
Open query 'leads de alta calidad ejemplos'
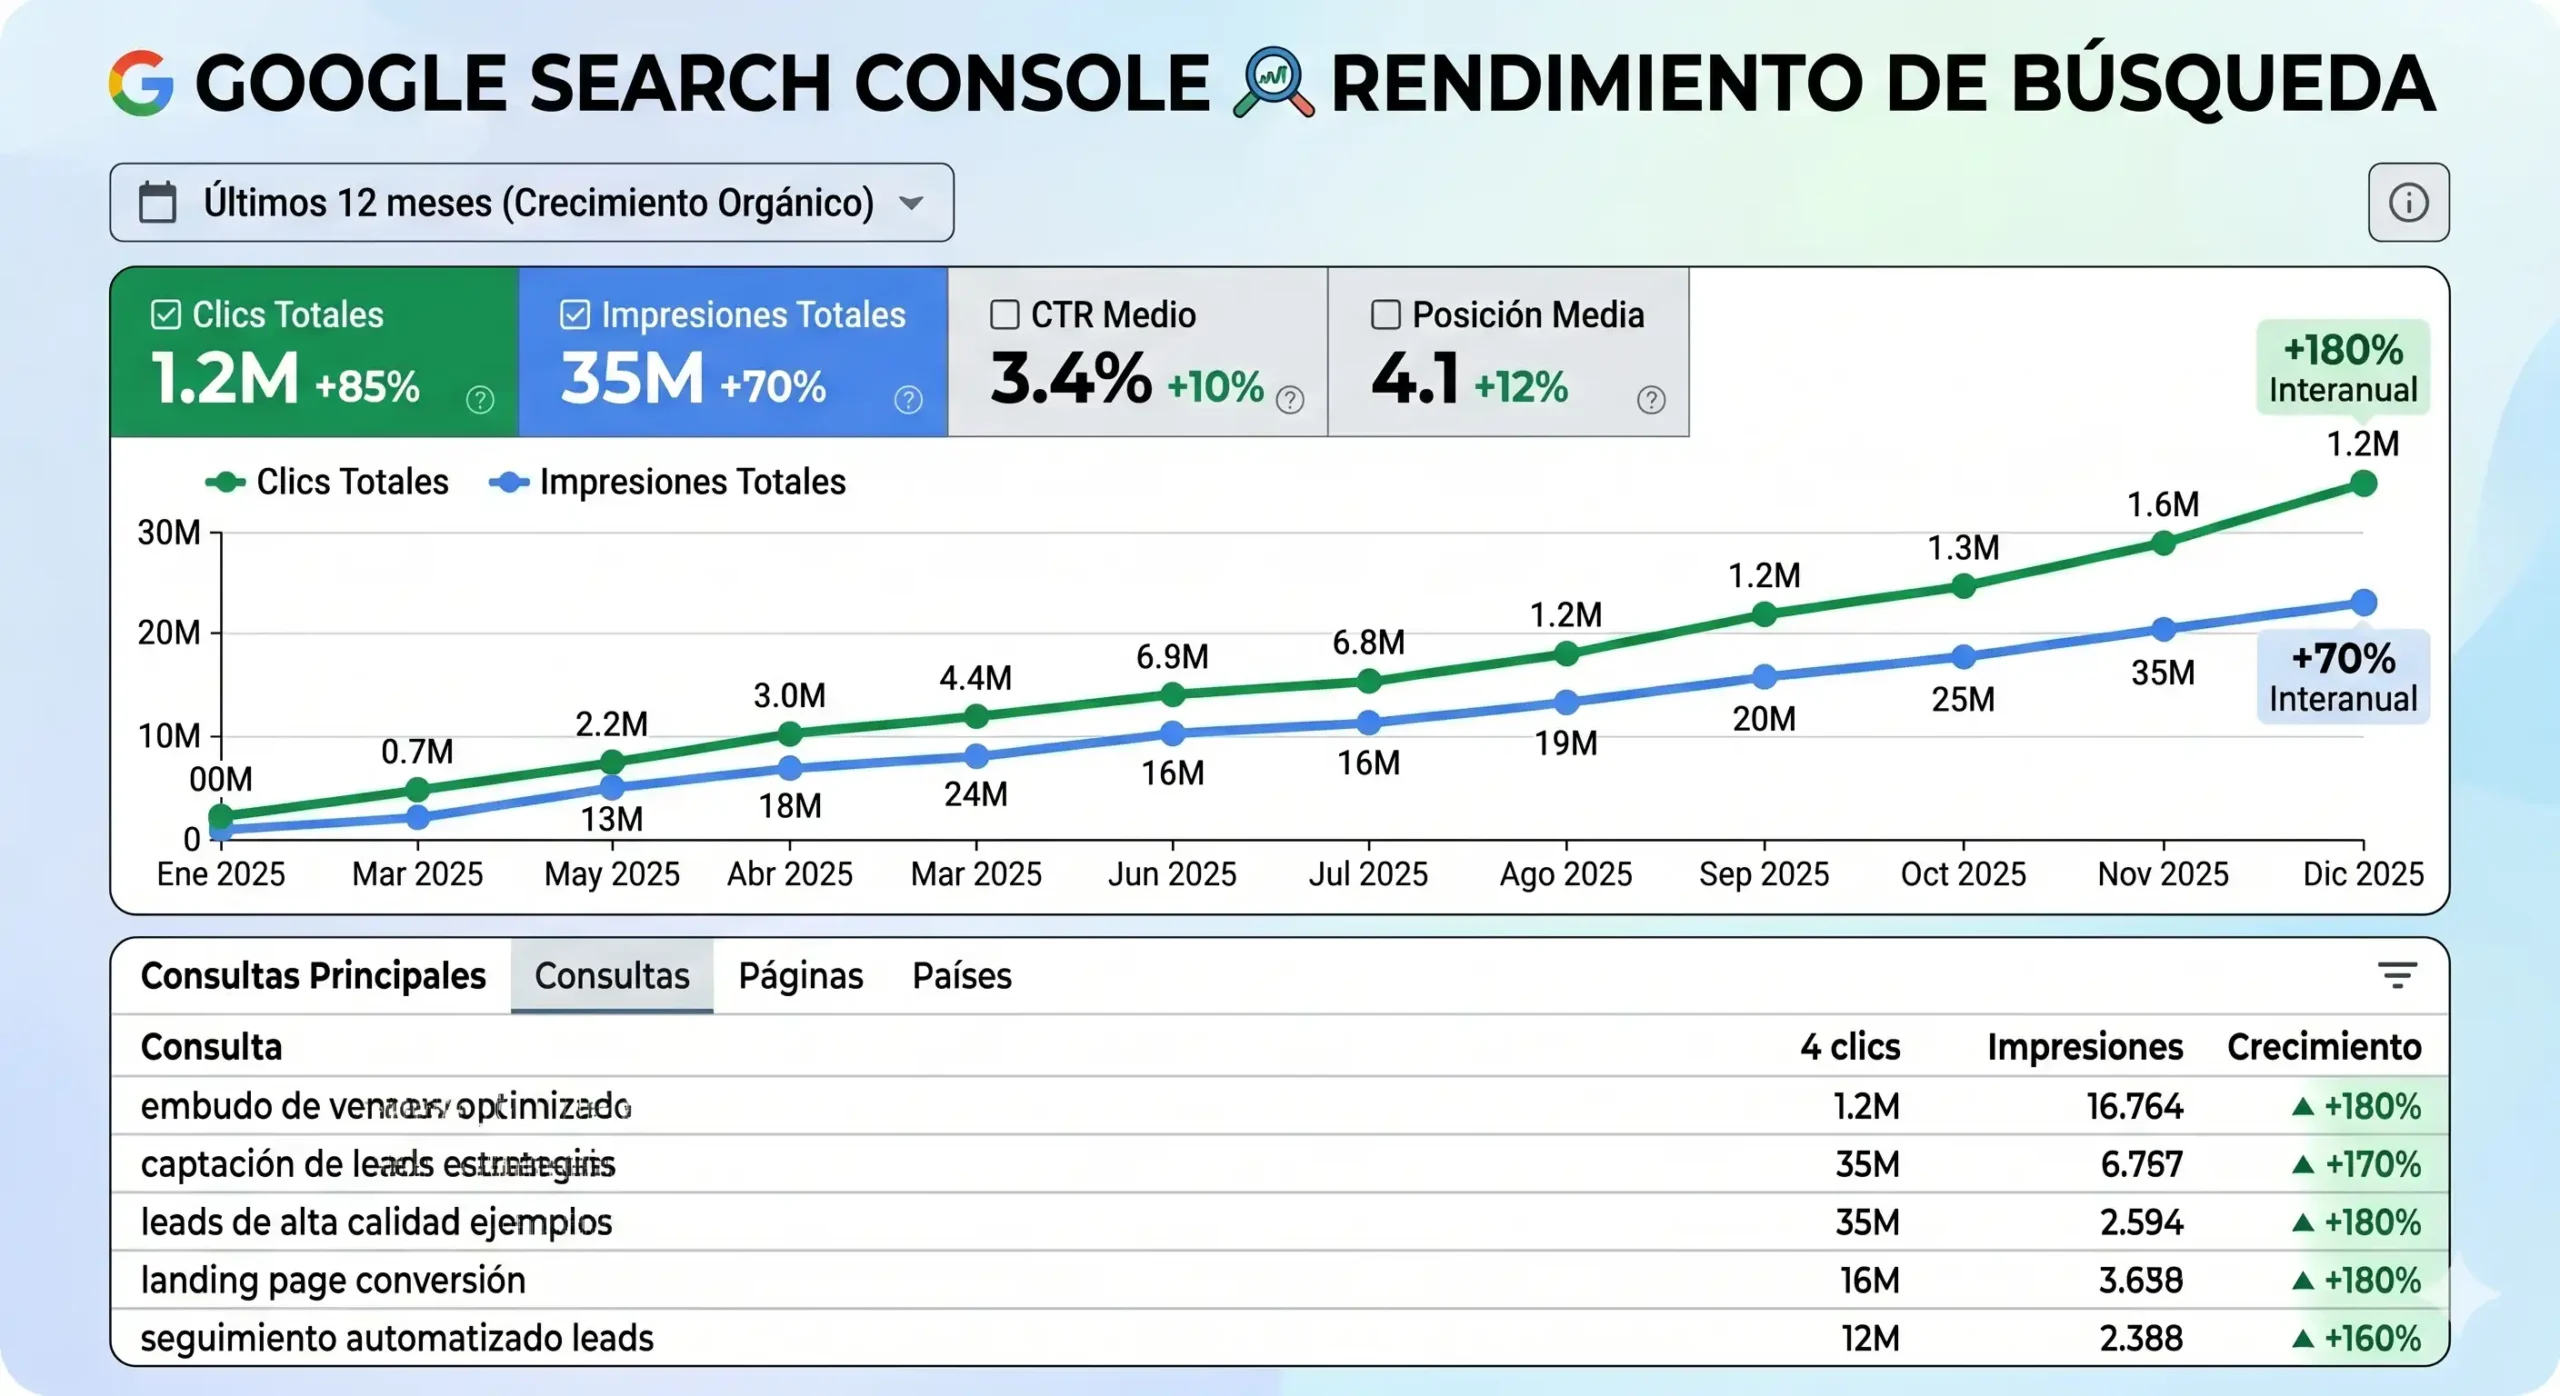[376, 1222]
